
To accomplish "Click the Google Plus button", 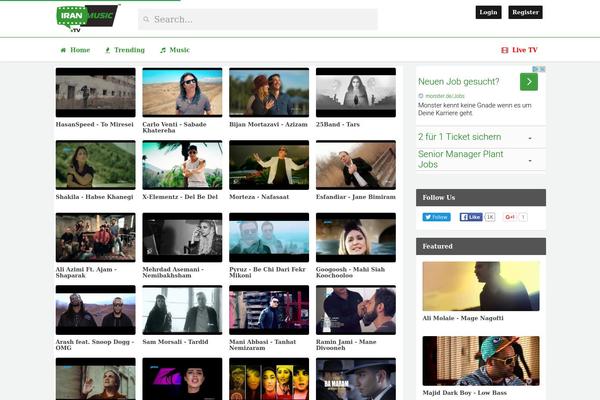I will point(510,217).
